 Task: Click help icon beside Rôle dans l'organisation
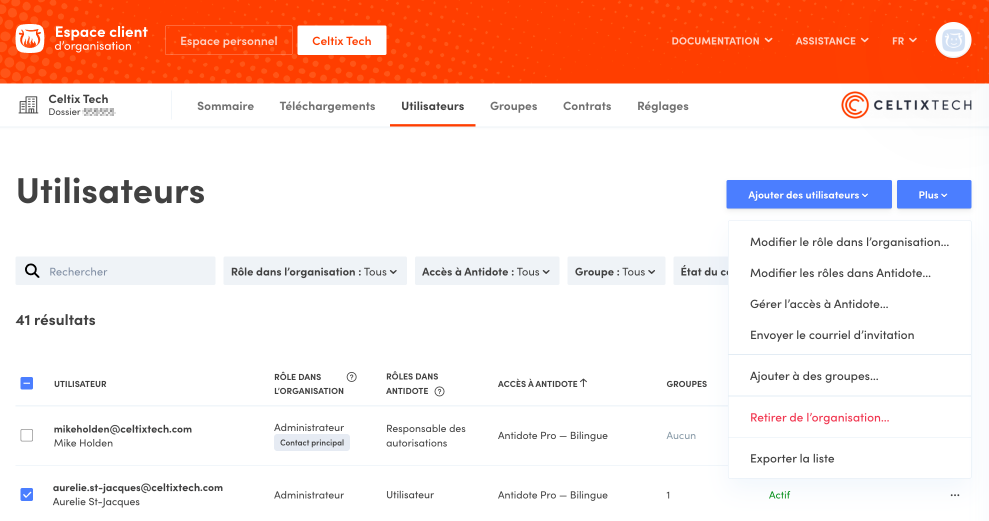(351, 377)
